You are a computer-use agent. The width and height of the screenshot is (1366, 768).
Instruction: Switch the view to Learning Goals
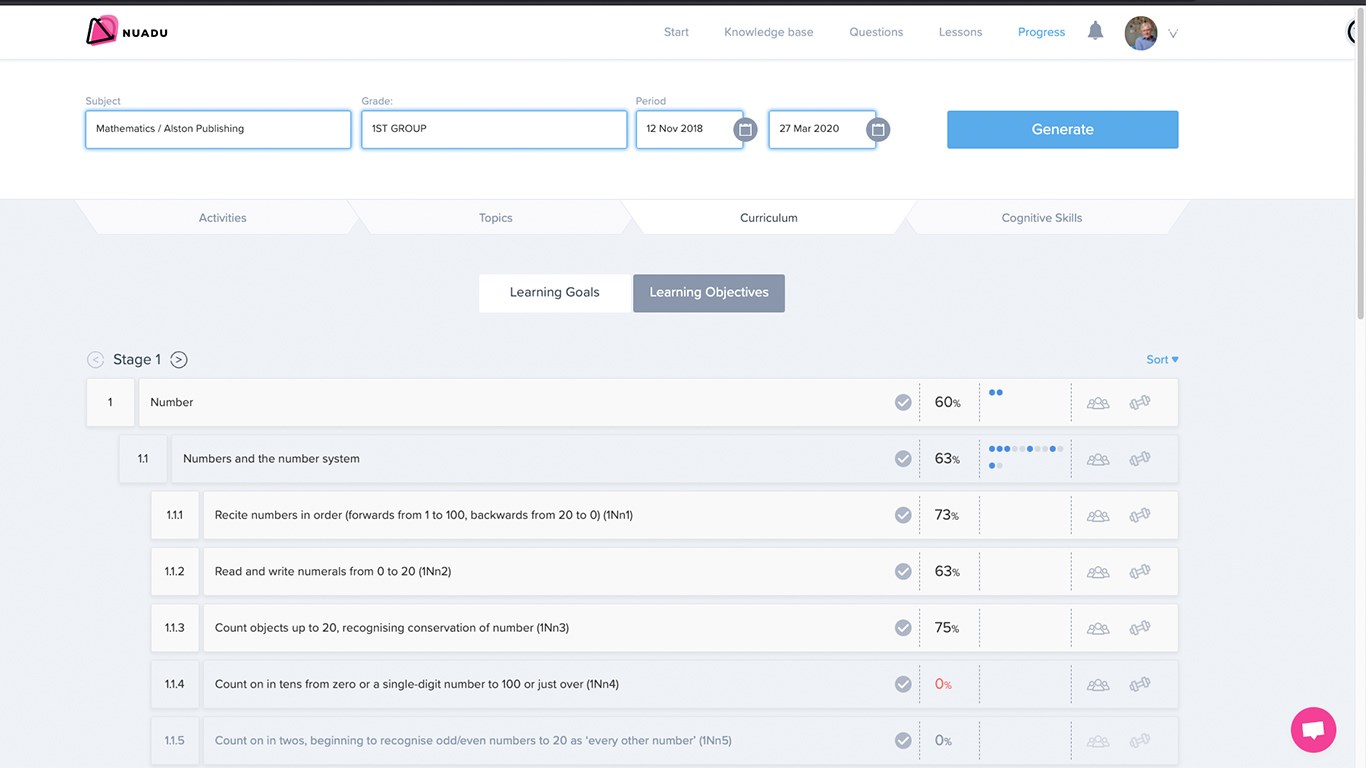point(555,293)
